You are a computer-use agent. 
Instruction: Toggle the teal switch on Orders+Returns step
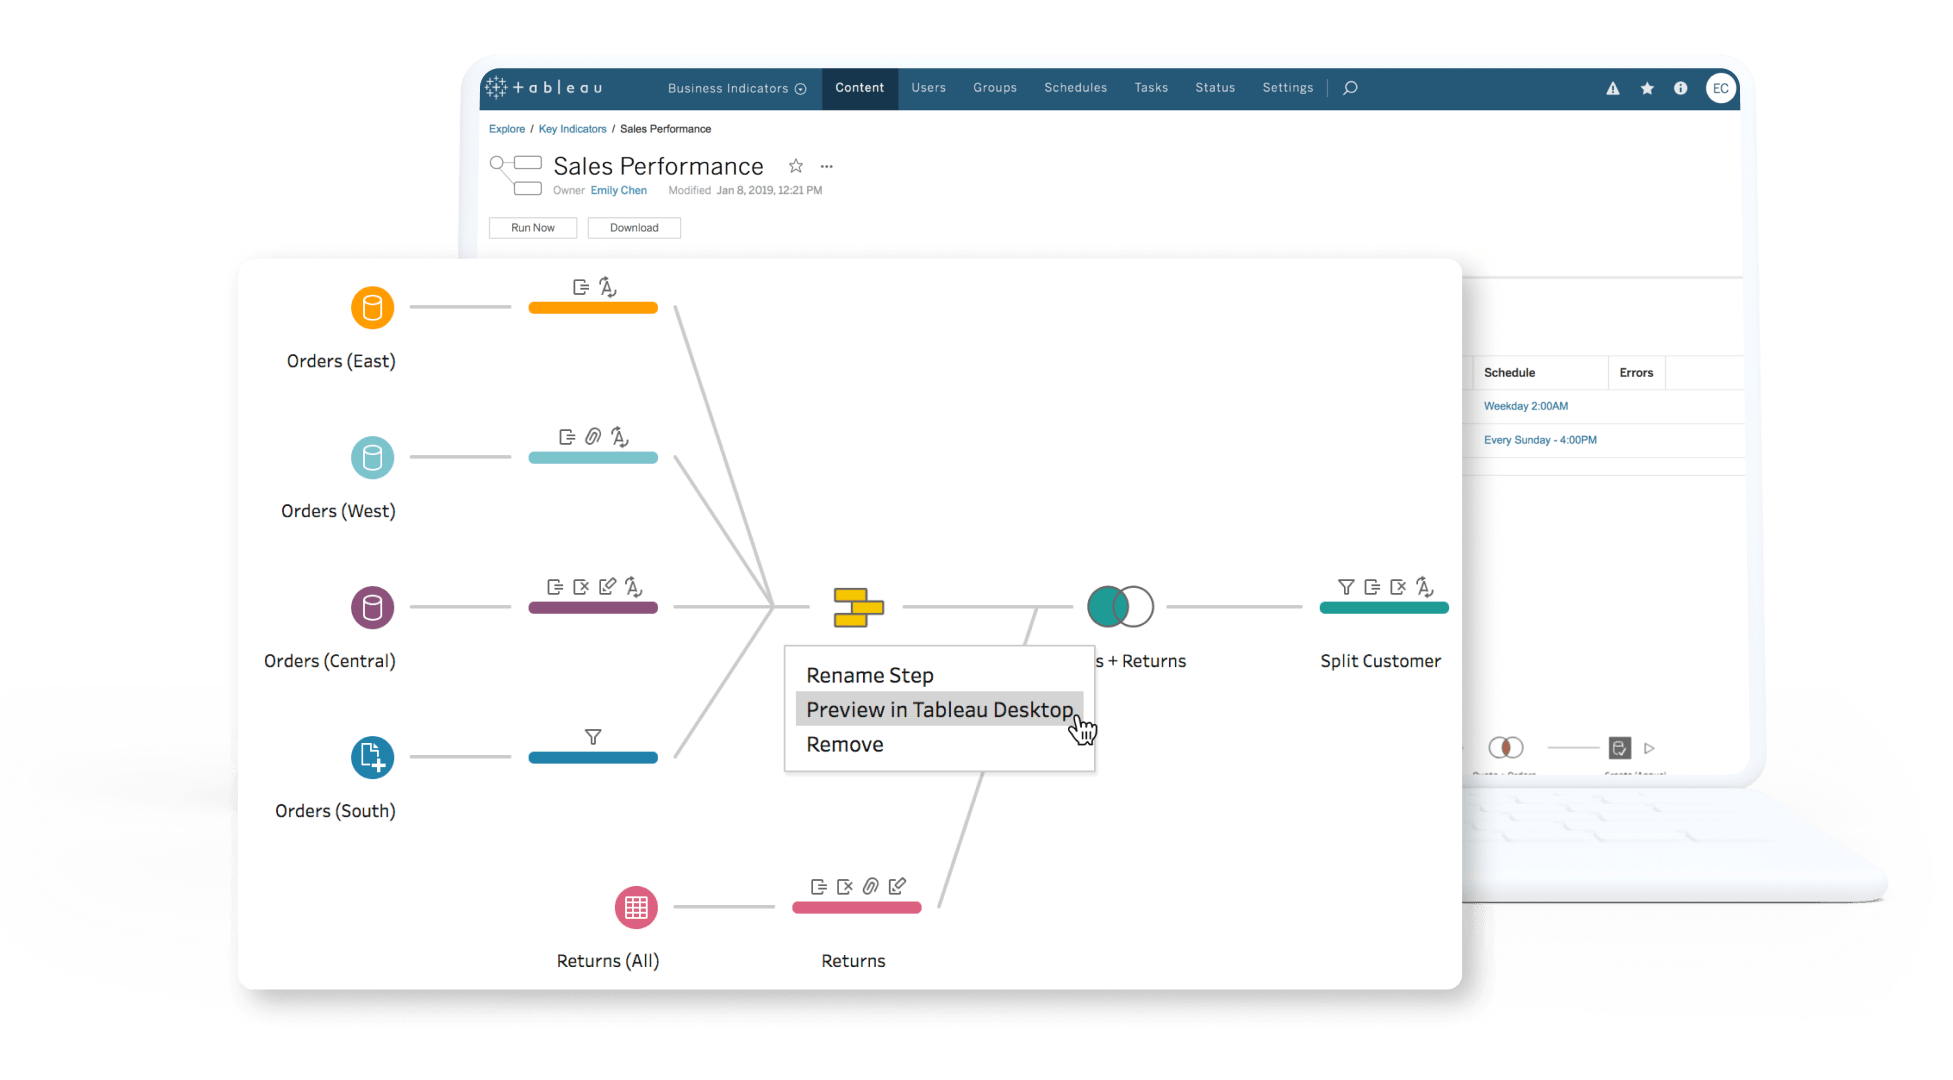tap(1119, 608)
